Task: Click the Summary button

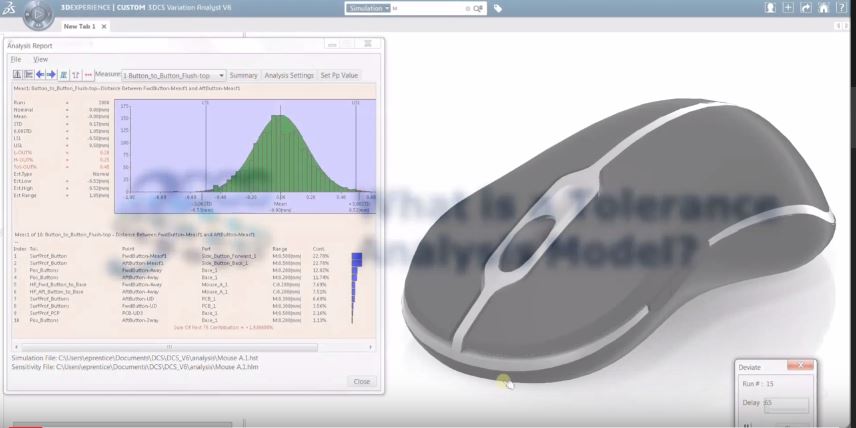Action: tap(243, 75)
